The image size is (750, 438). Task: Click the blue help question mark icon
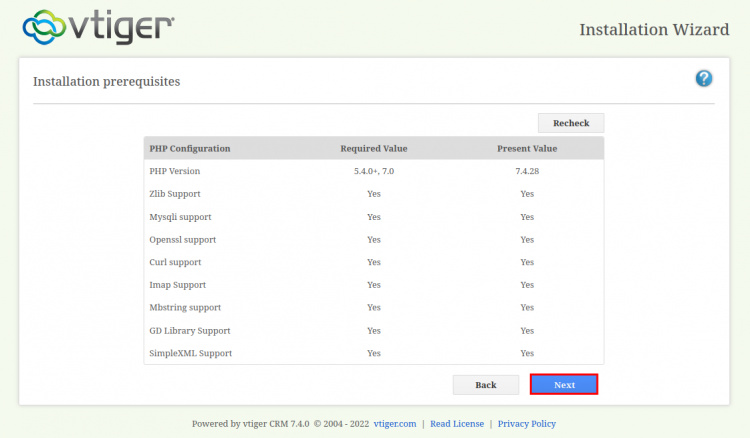pos(704,79)
